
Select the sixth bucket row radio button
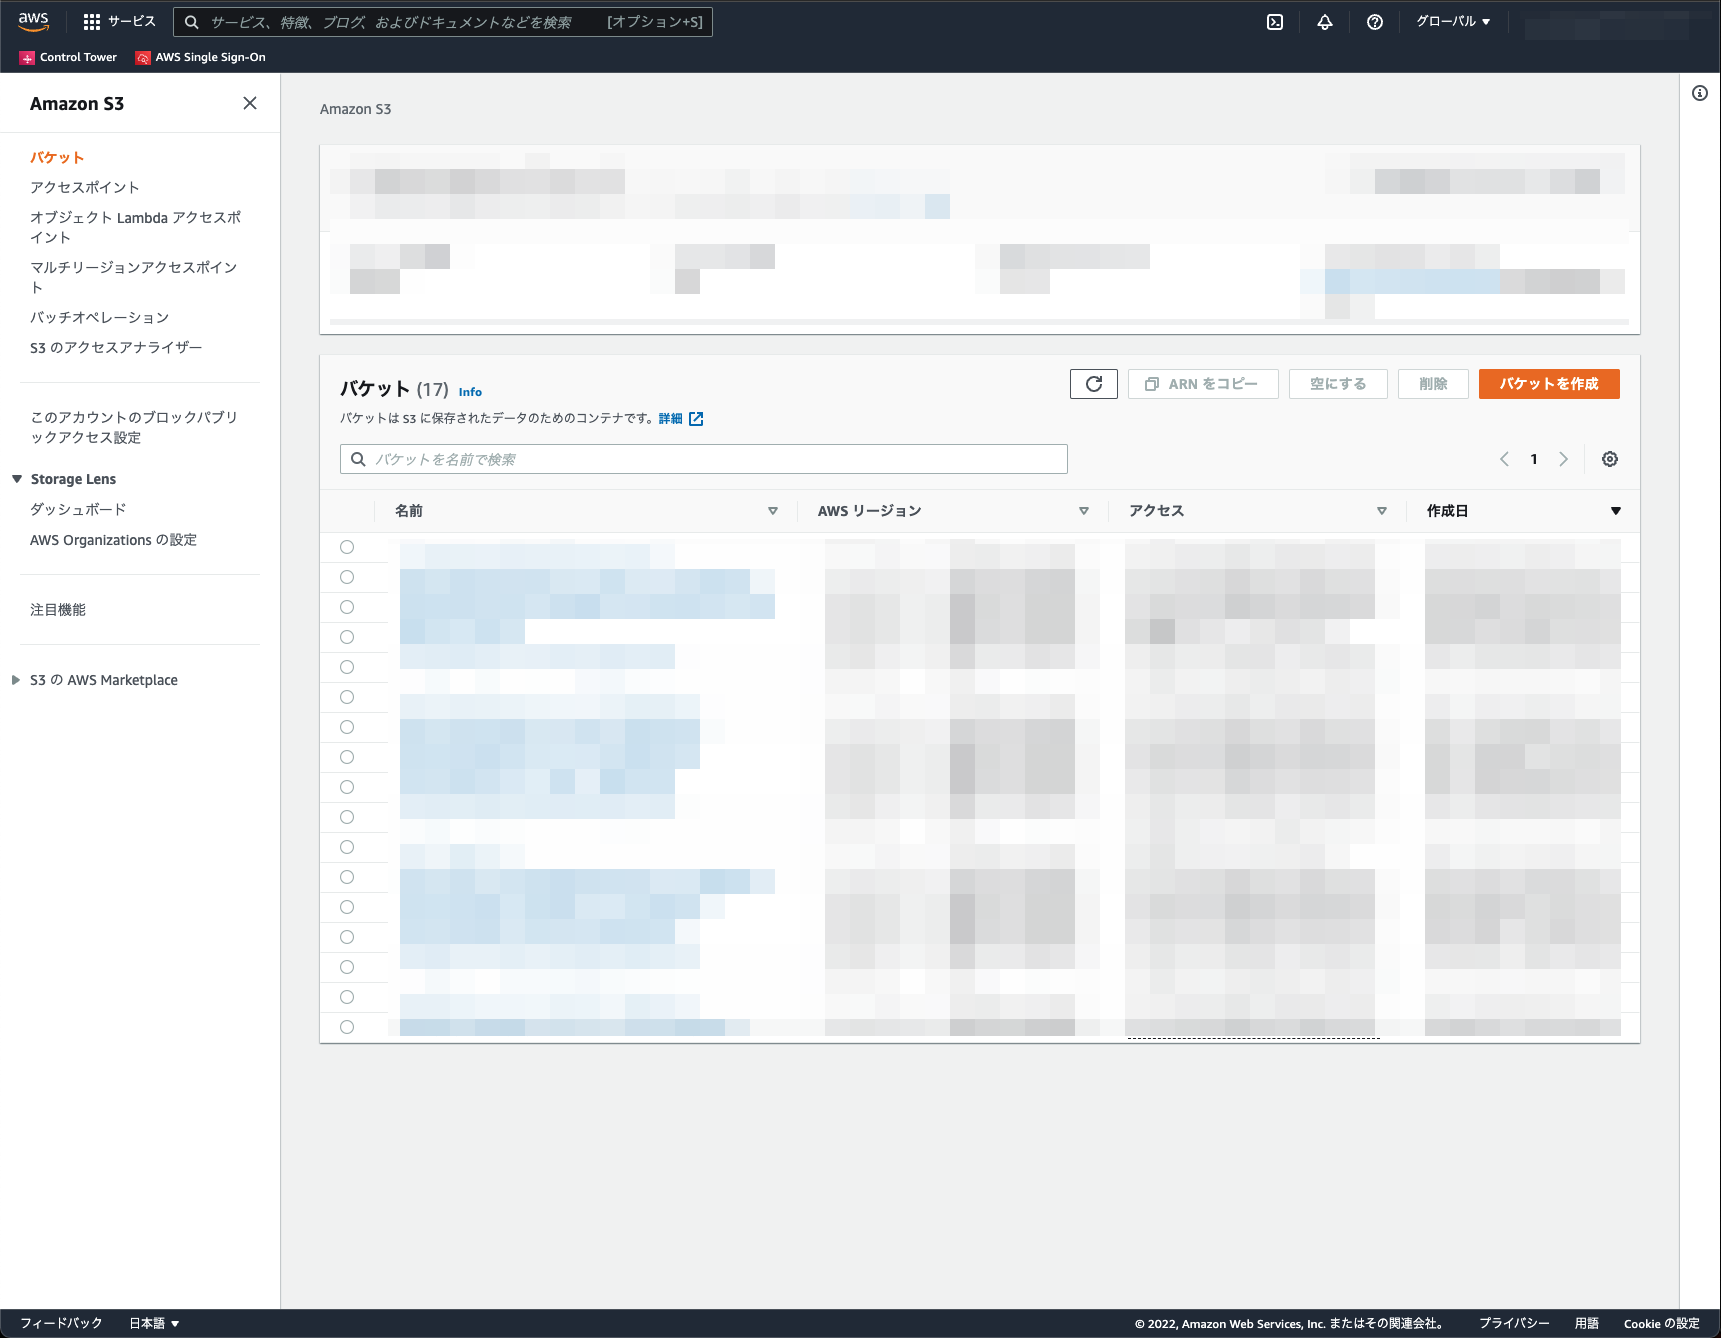tap(347, 697)
